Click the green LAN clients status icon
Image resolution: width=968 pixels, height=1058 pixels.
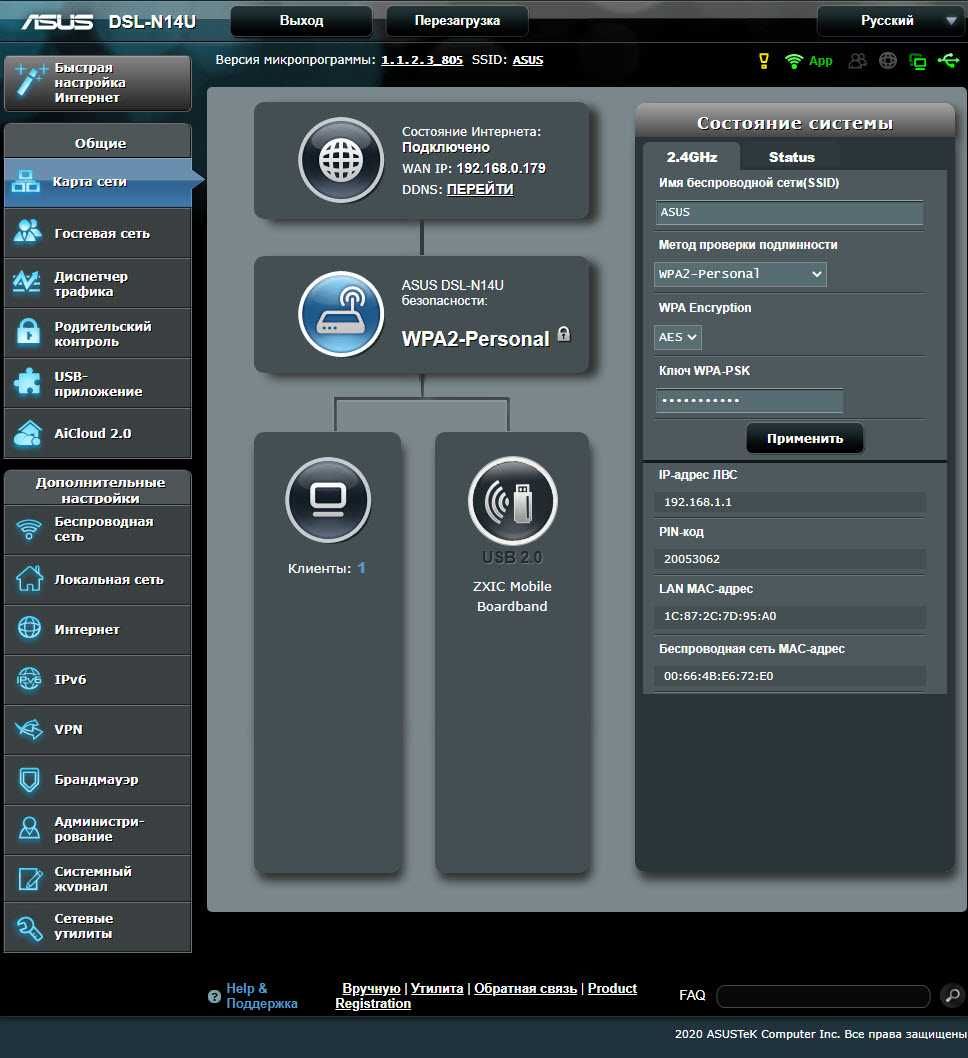[917, 61]
